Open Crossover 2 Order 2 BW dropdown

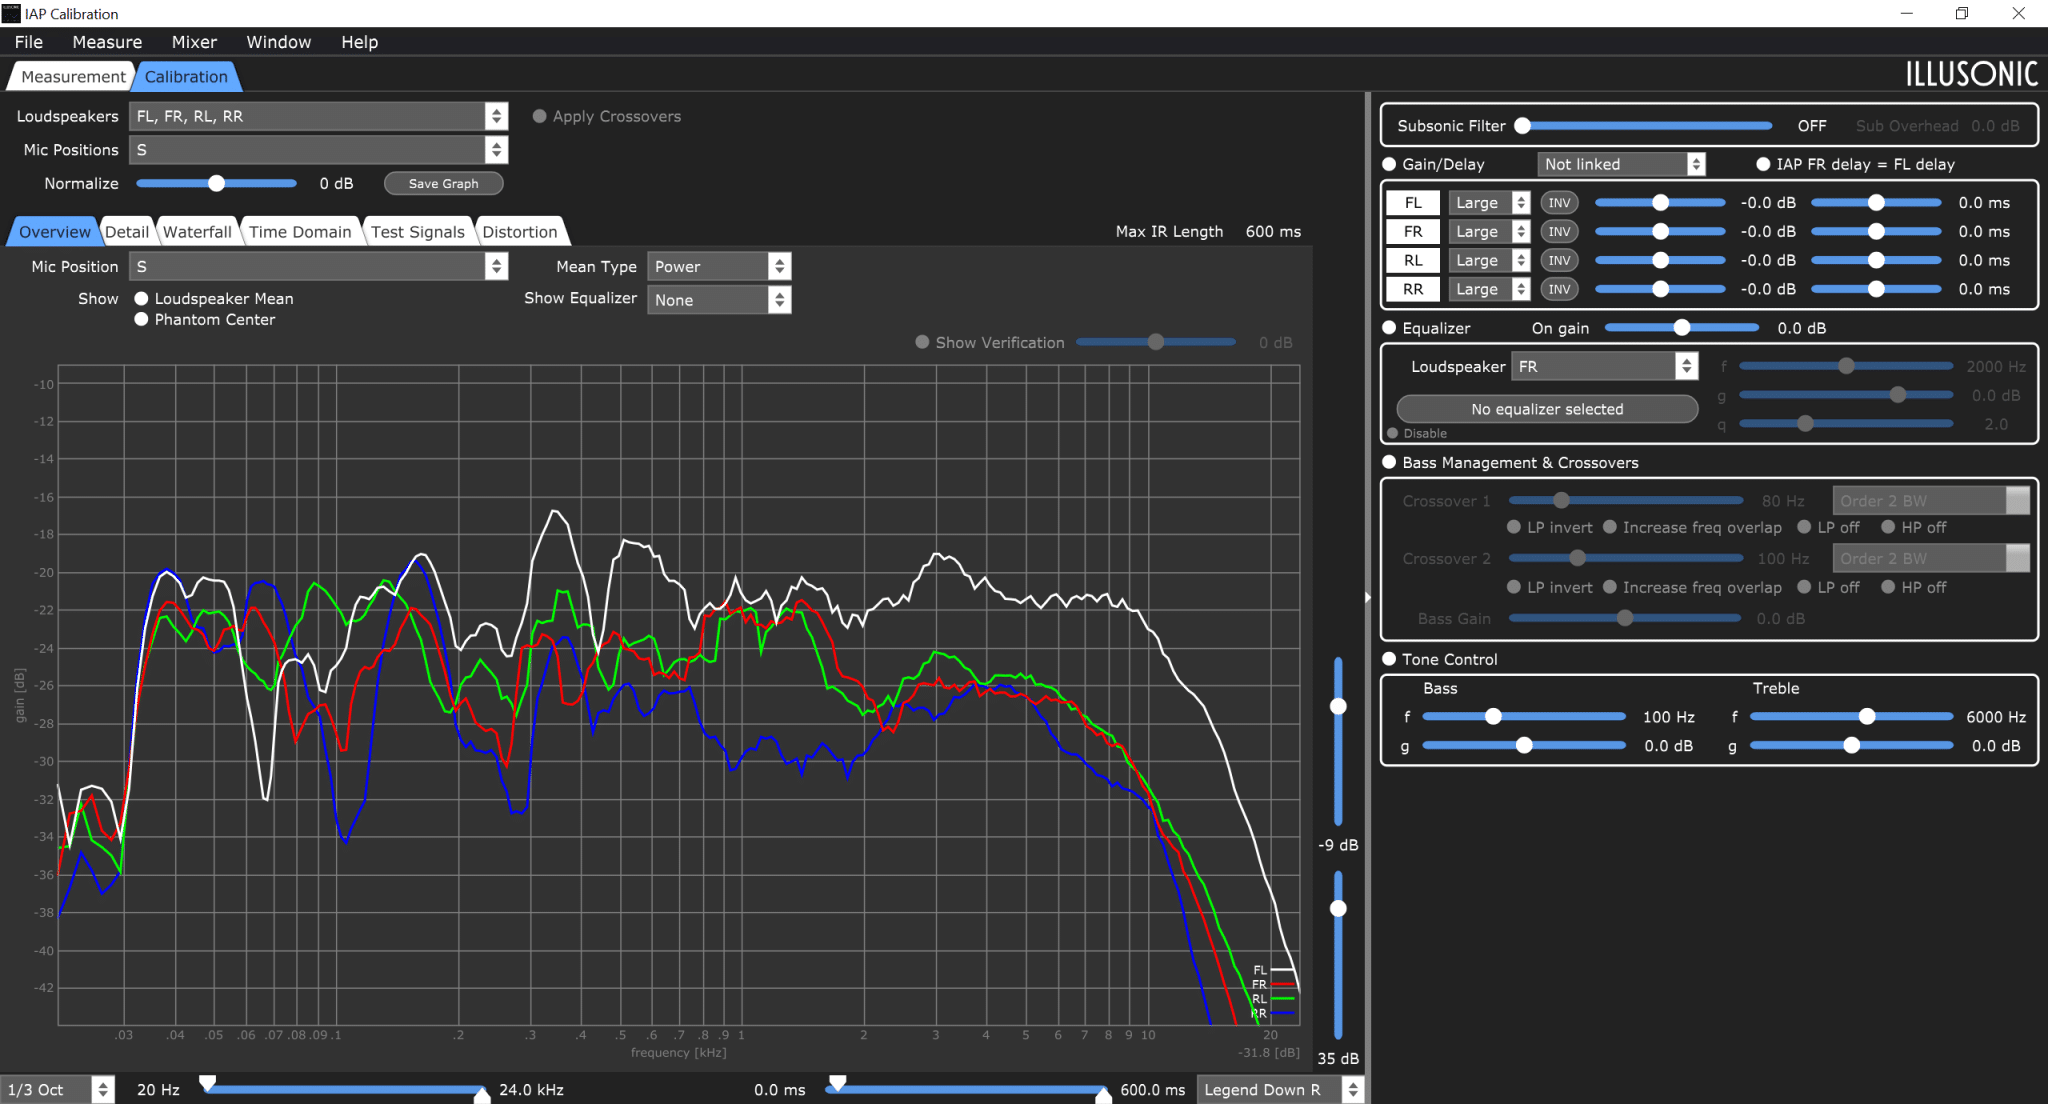tap(1931, 559)
